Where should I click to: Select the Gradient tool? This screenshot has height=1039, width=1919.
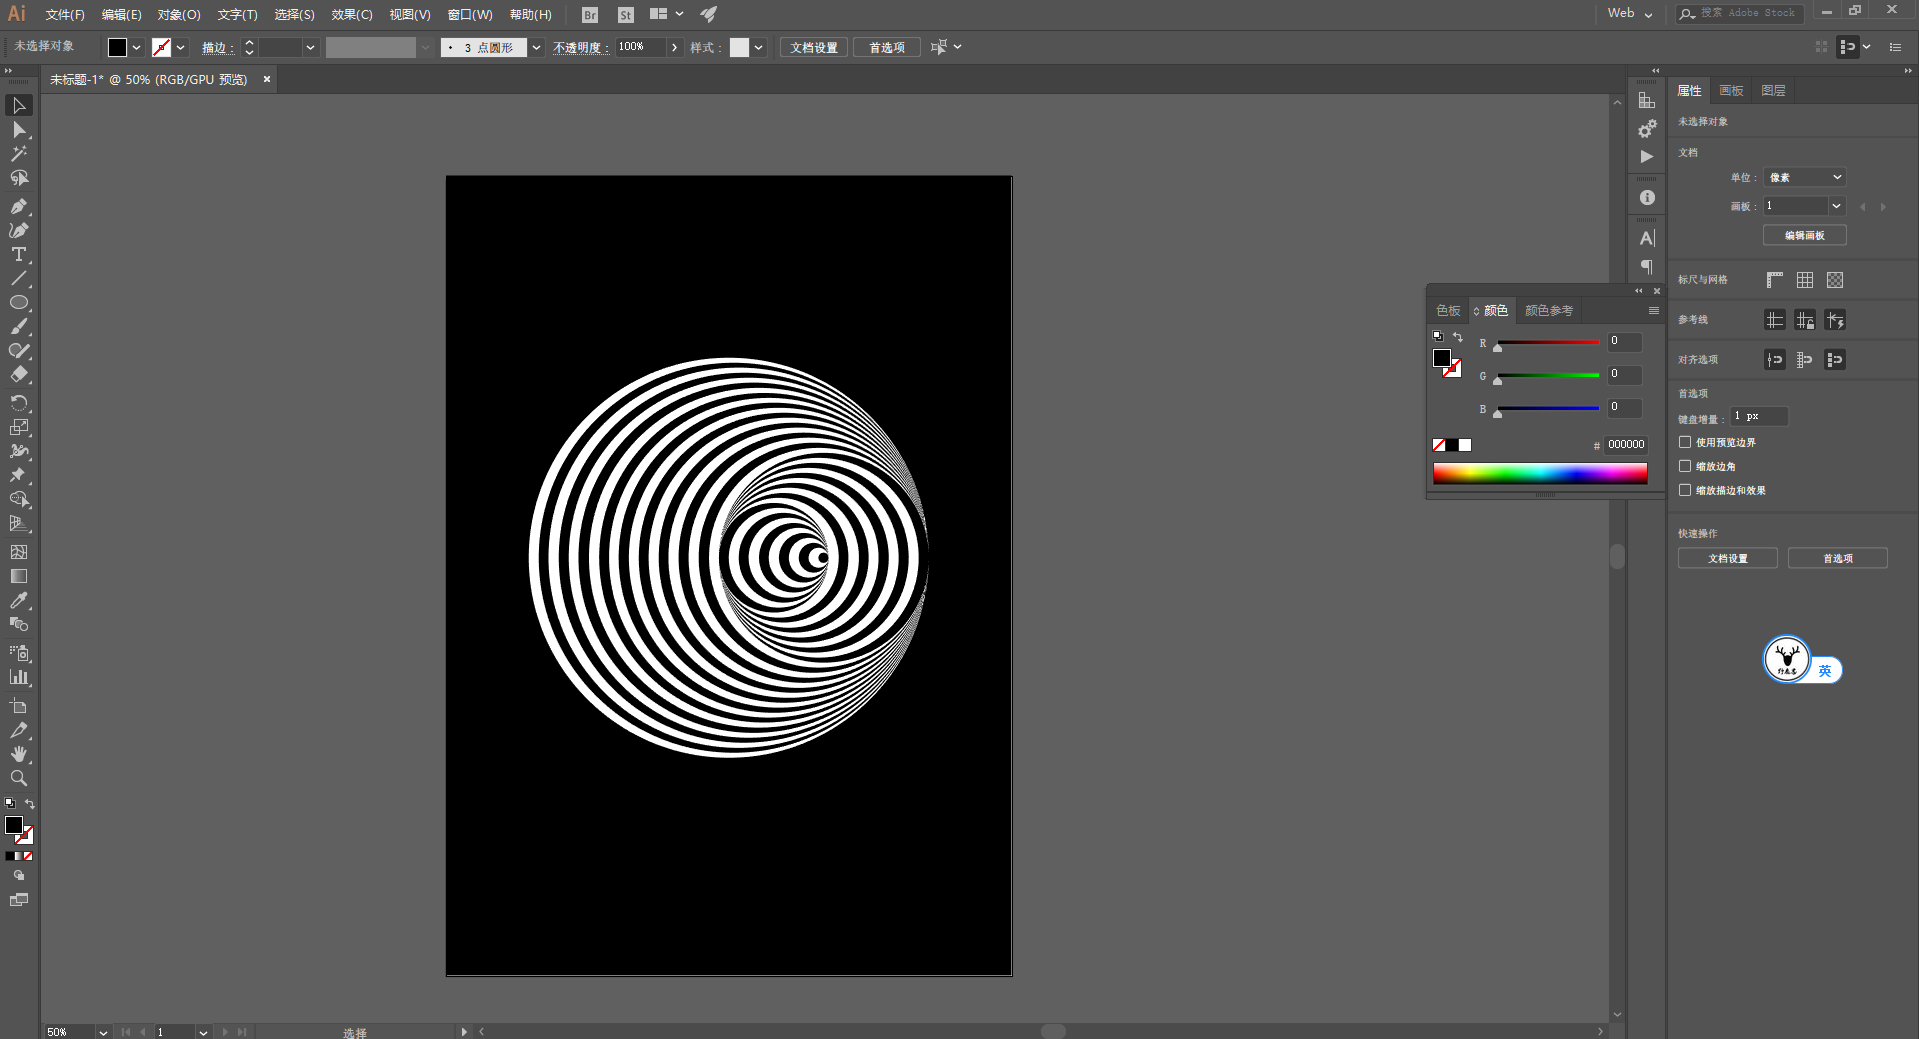18,576
